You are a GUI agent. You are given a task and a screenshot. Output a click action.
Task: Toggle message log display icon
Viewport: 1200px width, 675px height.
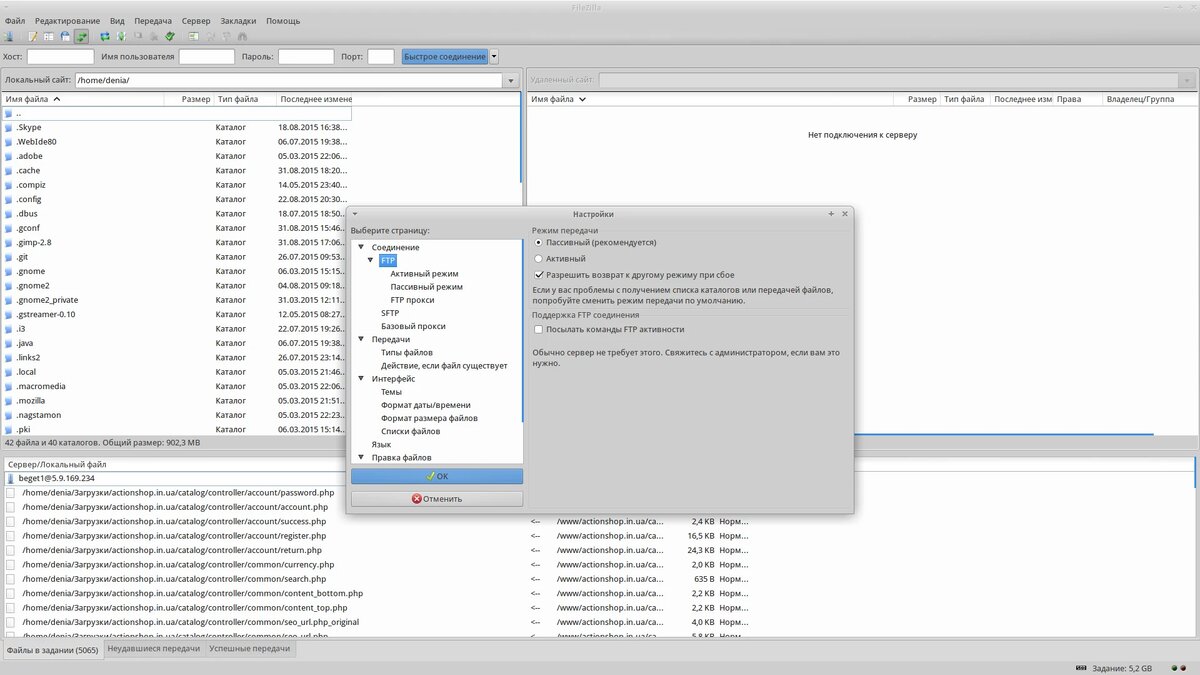(33, 37)
